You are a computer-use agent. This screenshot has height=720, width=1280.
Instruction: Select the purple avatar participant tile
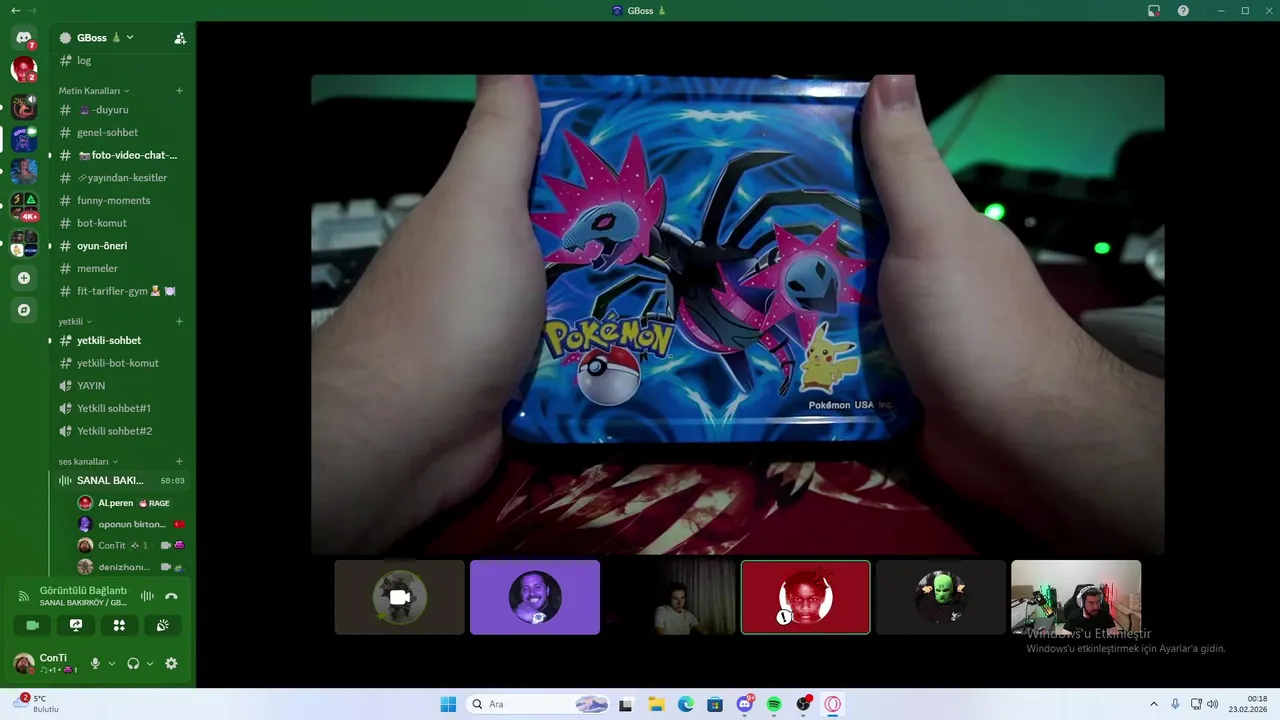535,597
